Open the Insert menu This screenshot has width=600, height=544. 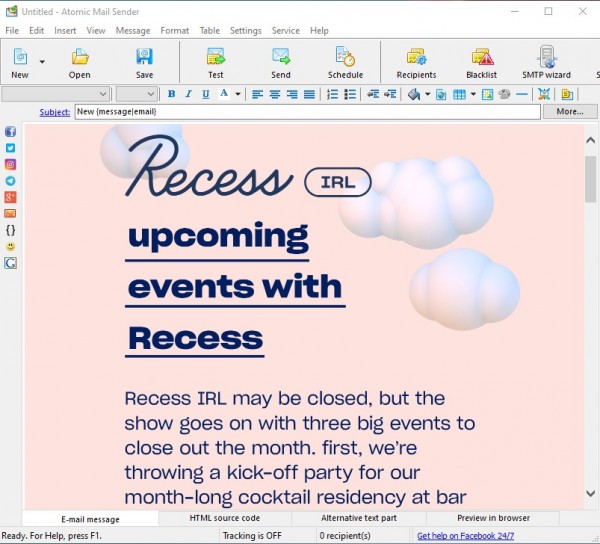[x=65, y=31]
